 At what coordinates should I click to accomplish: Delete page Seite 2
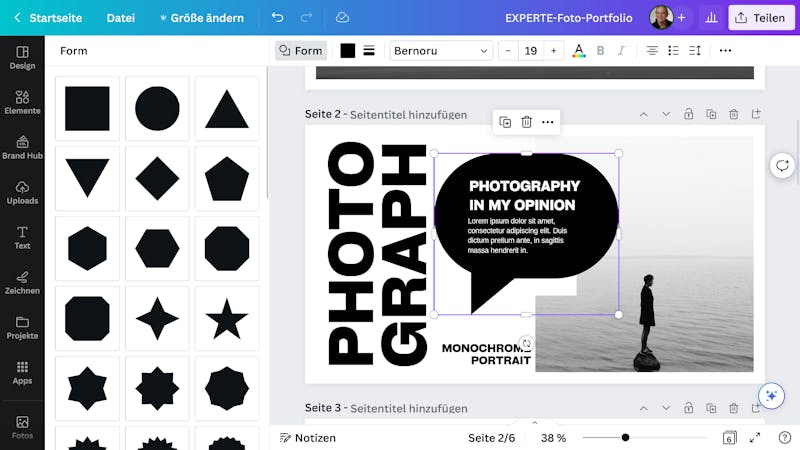pyautogui.click(x=734, y=114)
